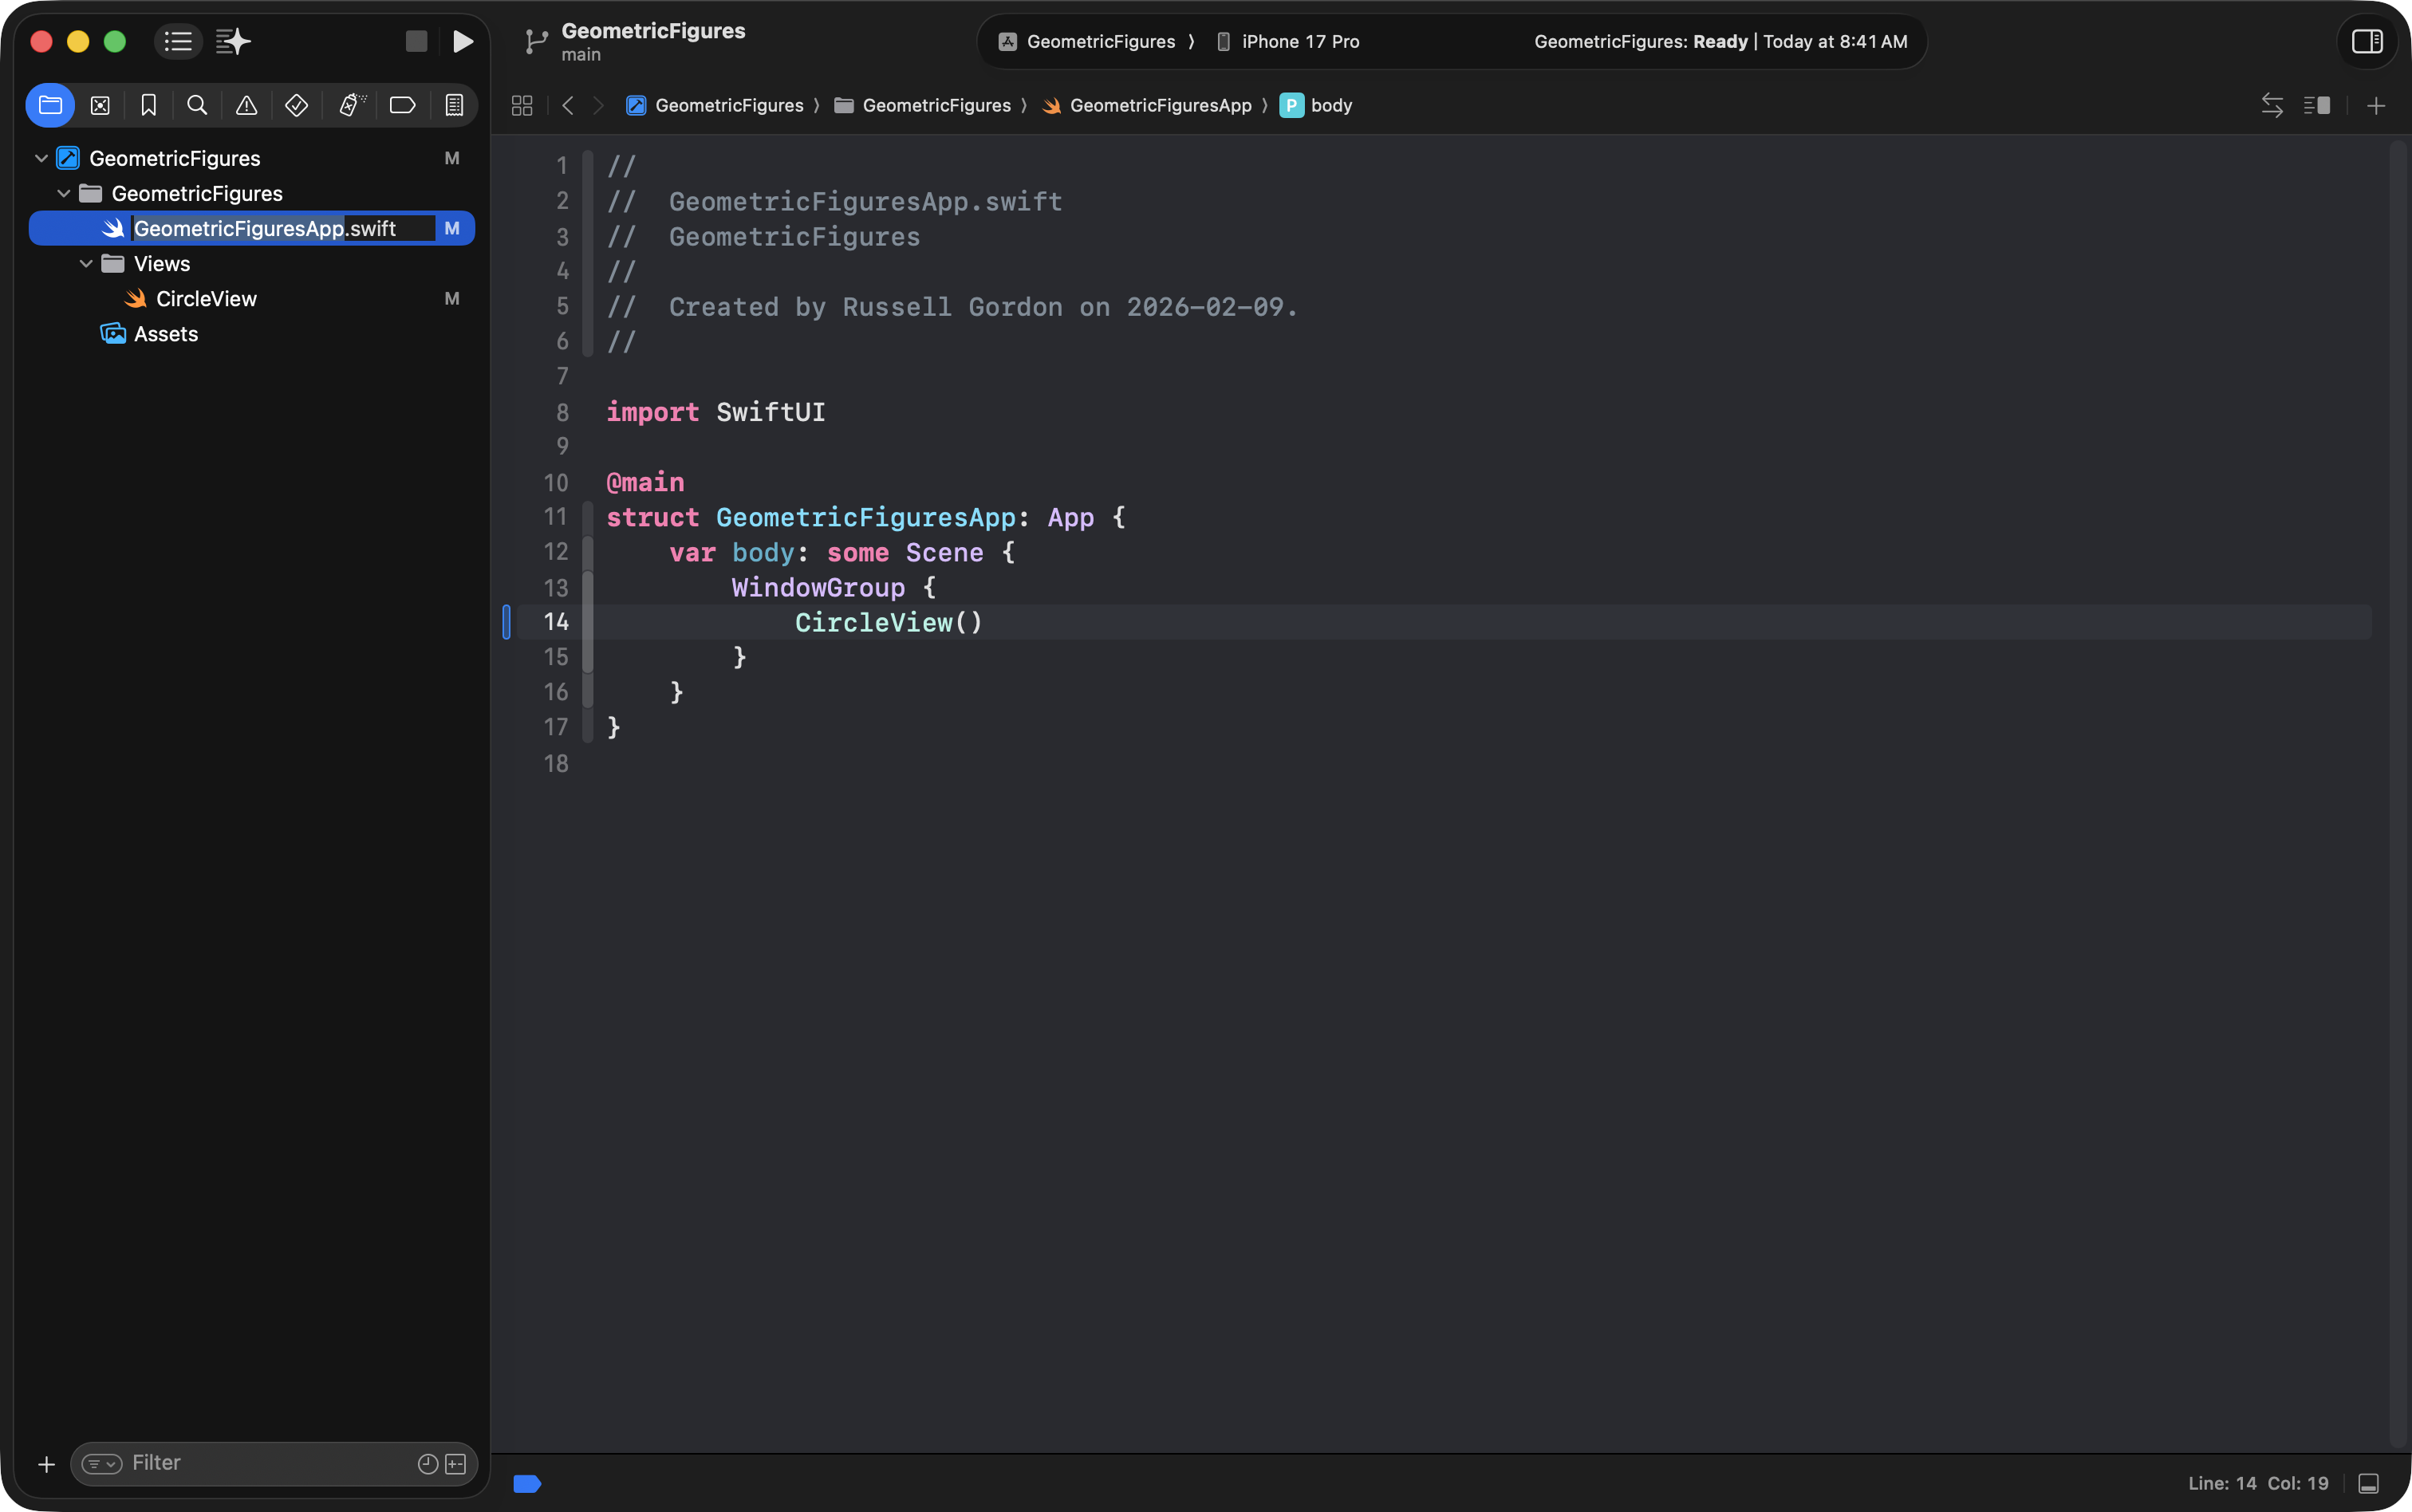Image resolution: width=2412 pixels, height=1512 pixels.
Task: Open the Find navigator magnifier icon
Action: pyautogui.click(x=197, y=105)
